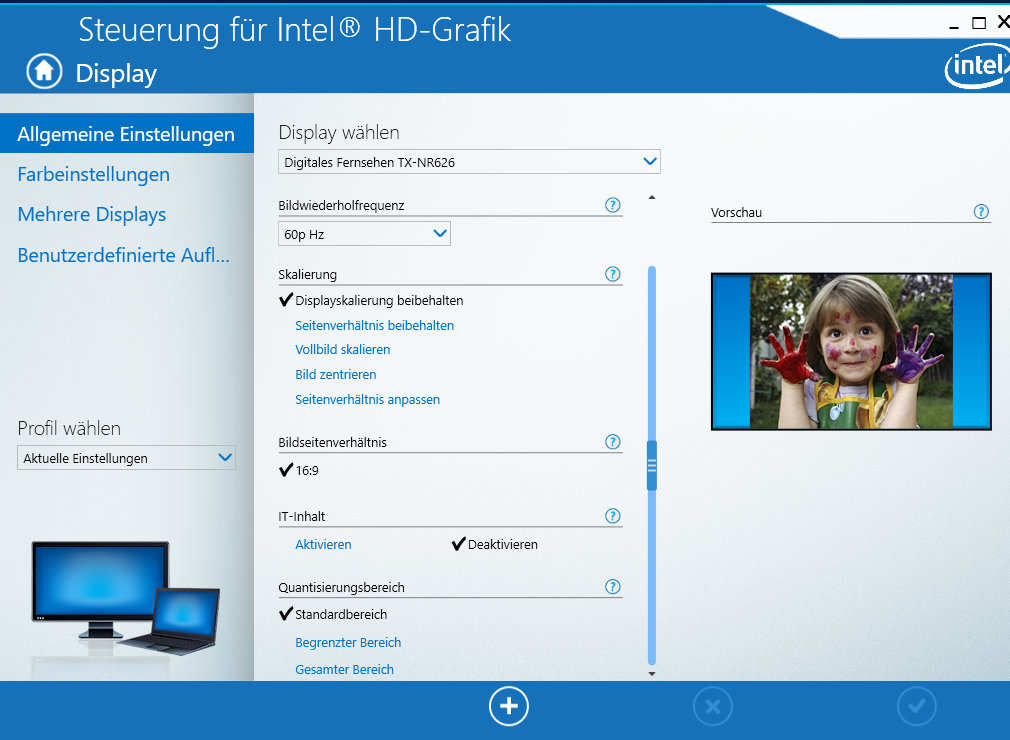1010x740 pixels.
Task: Click the cancel X icon in bottom bar
Action: point(713,707)
